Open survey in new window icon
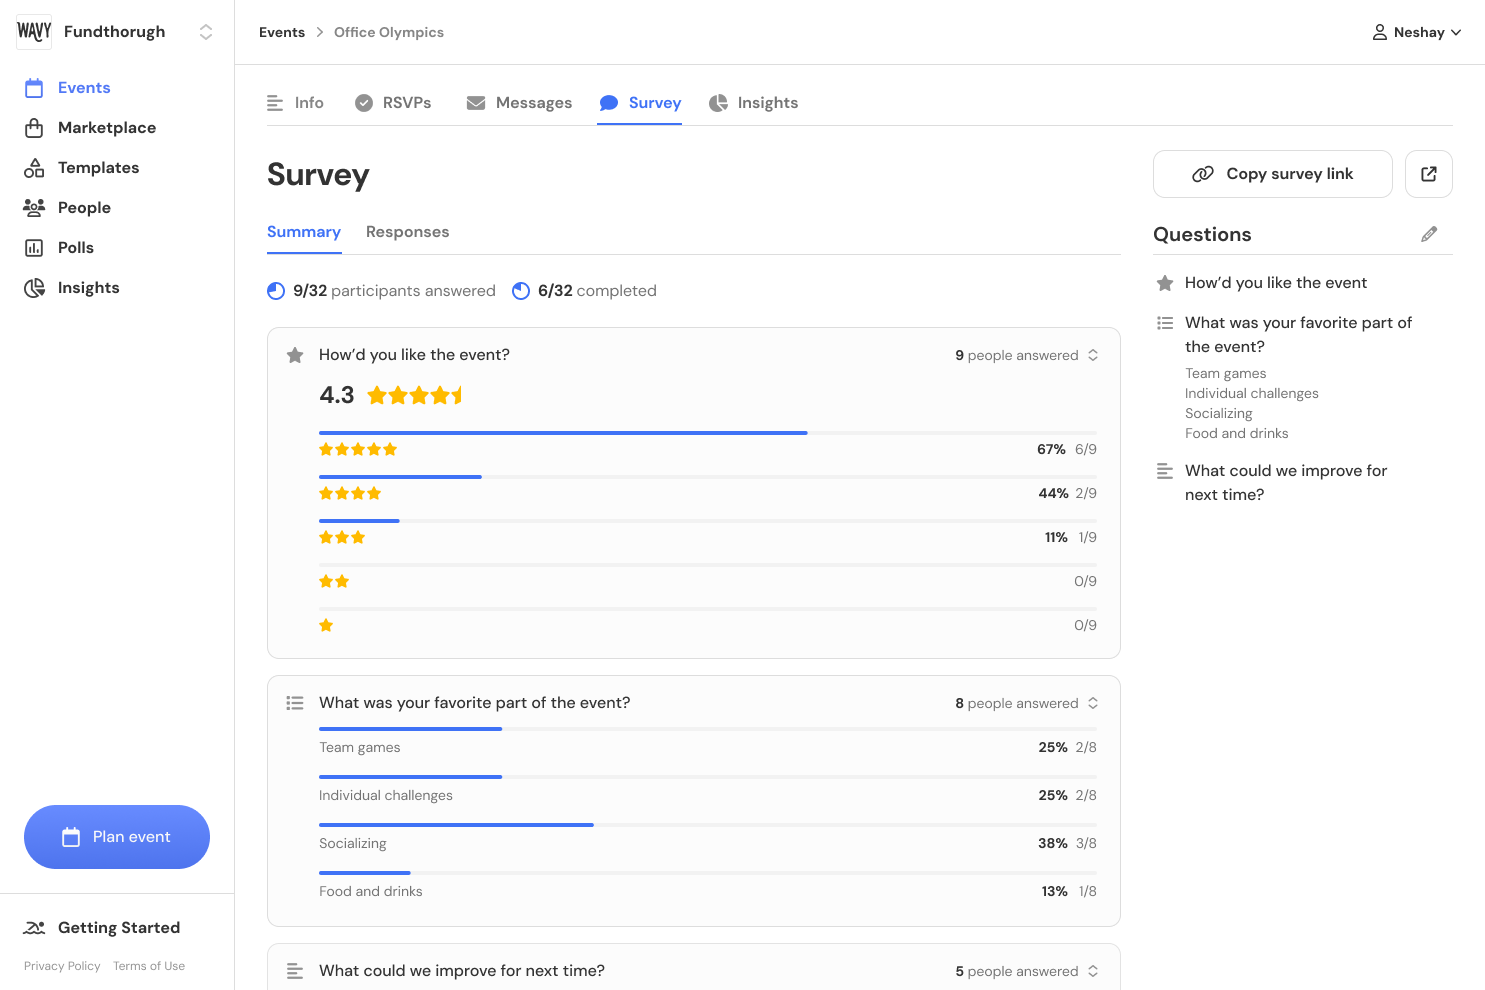 tap(1428, 174)
